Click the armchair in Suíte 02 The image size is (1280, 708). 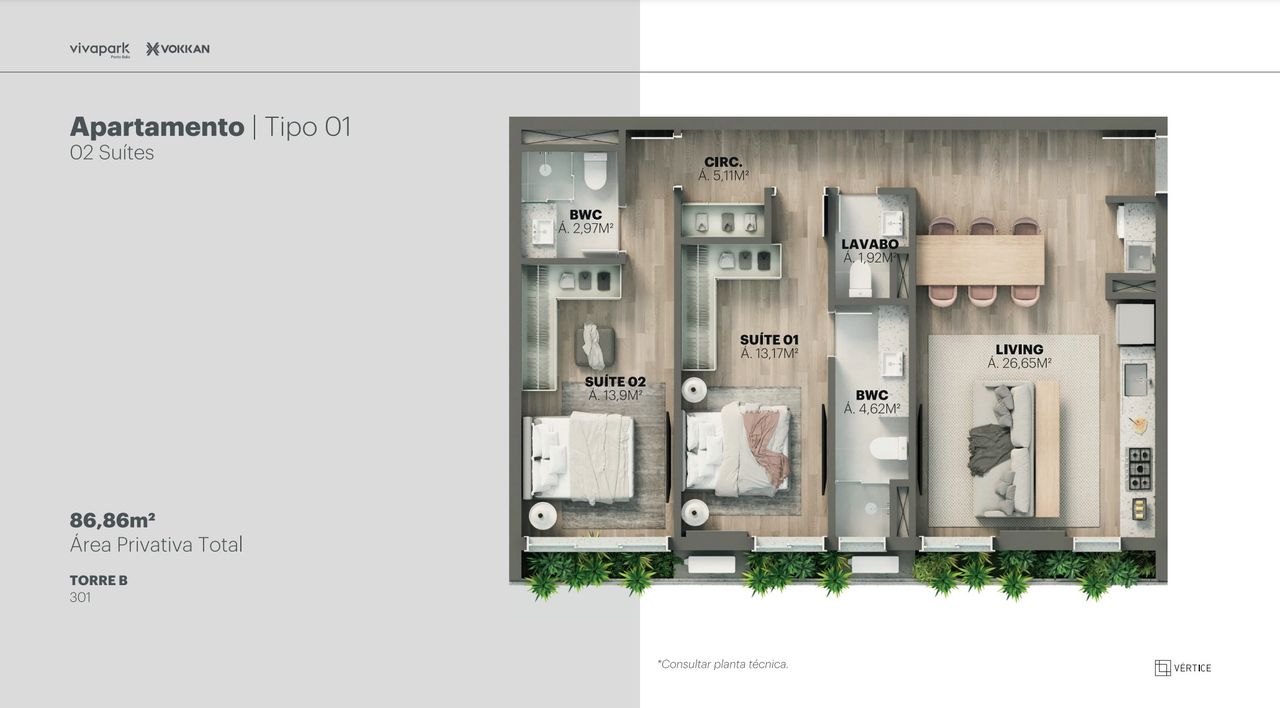point(593,346)
